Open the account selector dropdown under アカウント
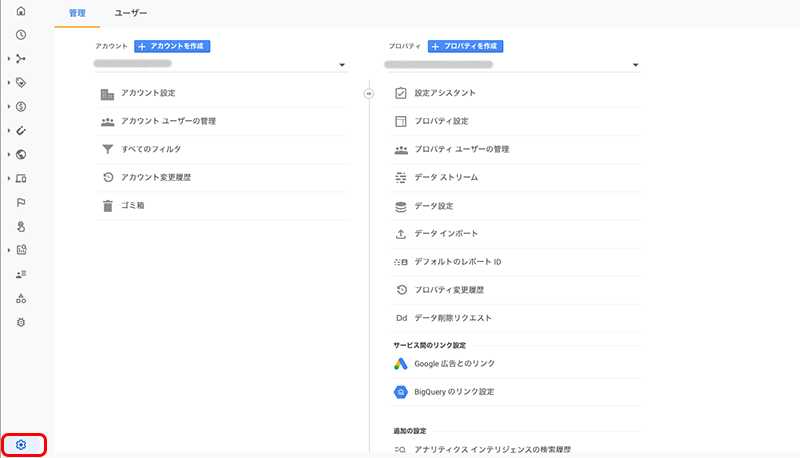Screen dimensions: 800x458 [220, 64]
